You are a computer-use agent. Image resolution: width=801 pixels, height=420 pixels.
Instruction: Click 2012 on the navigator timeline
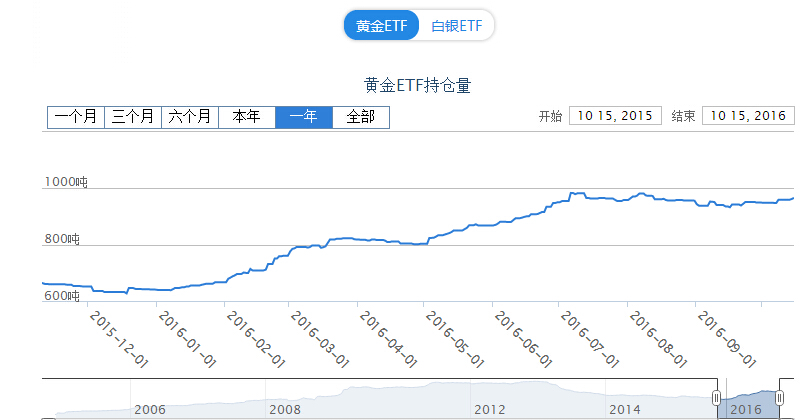489,410
